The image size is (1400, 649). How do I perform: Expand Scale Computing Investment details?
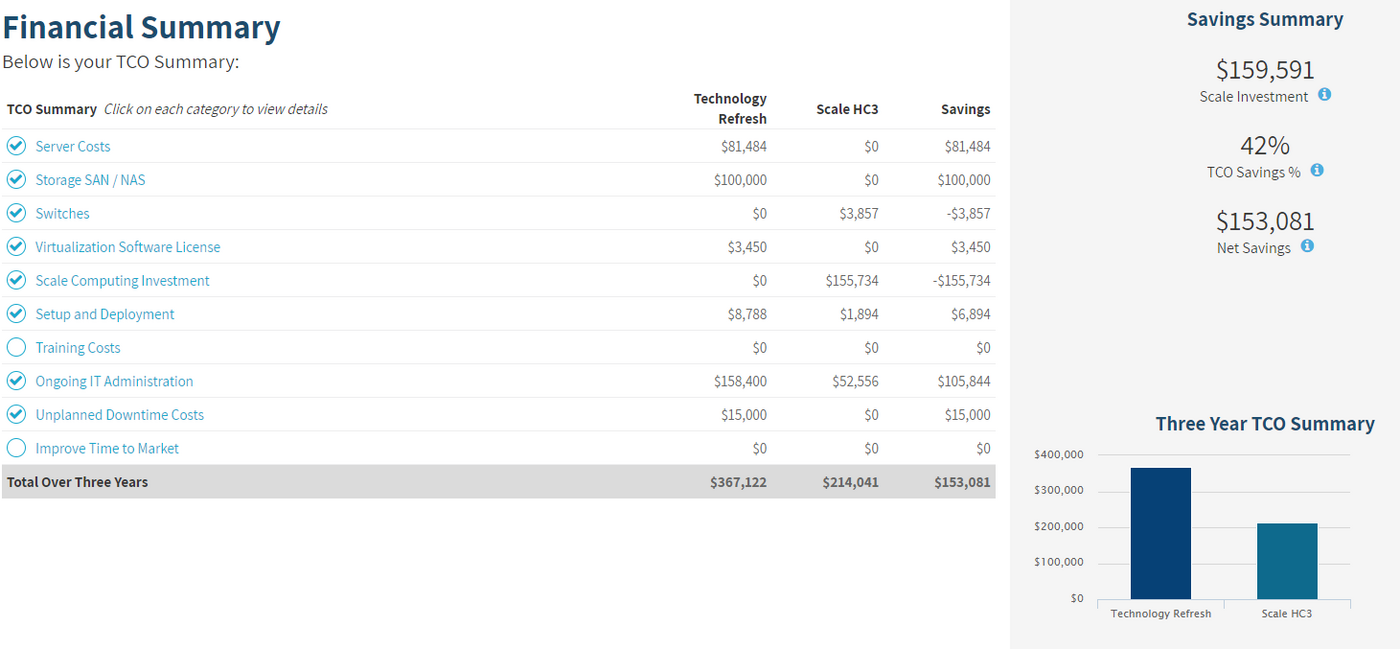(122, 281)
